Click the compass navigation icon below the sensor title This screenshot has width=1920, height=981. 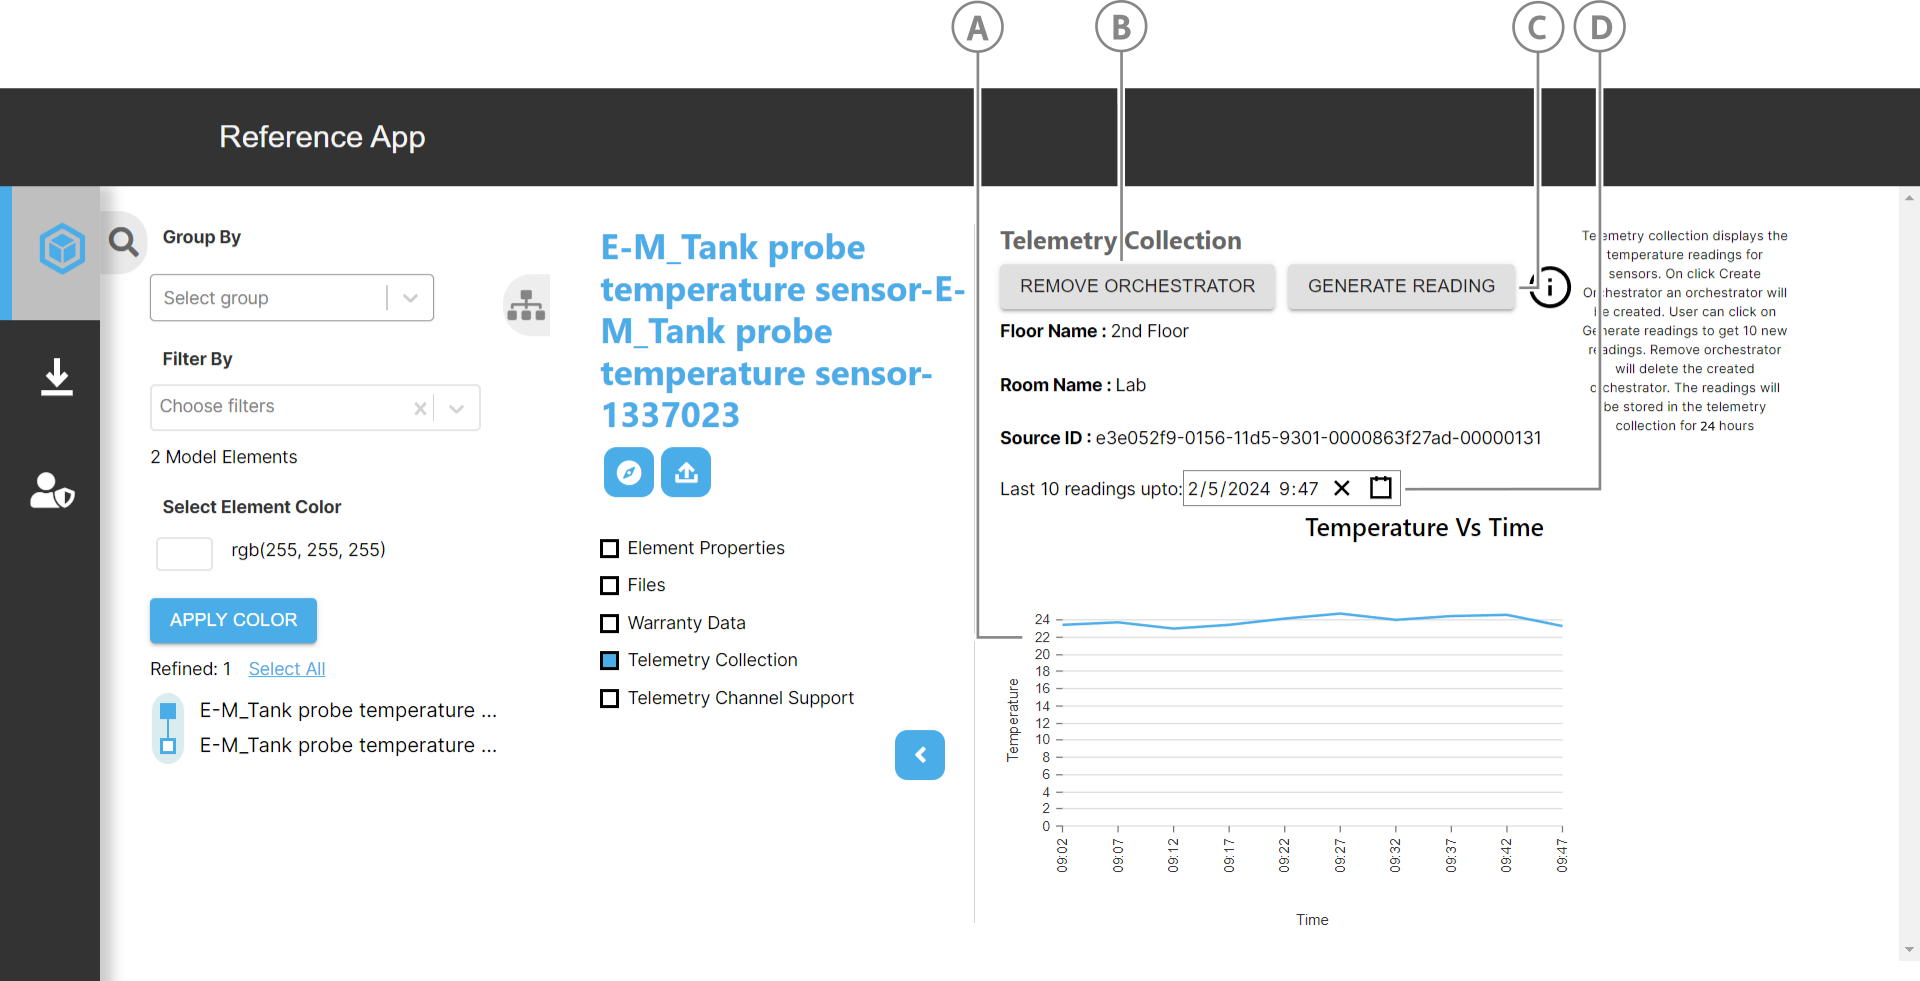click(628, 472)
